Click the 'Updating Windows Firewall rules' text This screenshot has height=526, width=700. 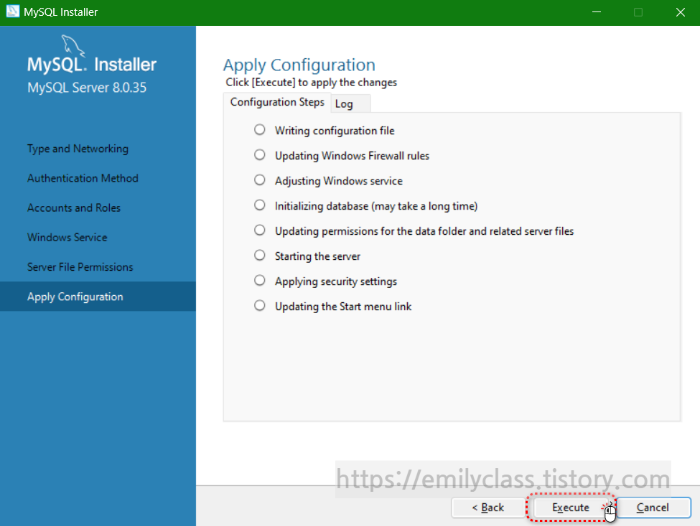pyautogui.click(x=352, y=156)
